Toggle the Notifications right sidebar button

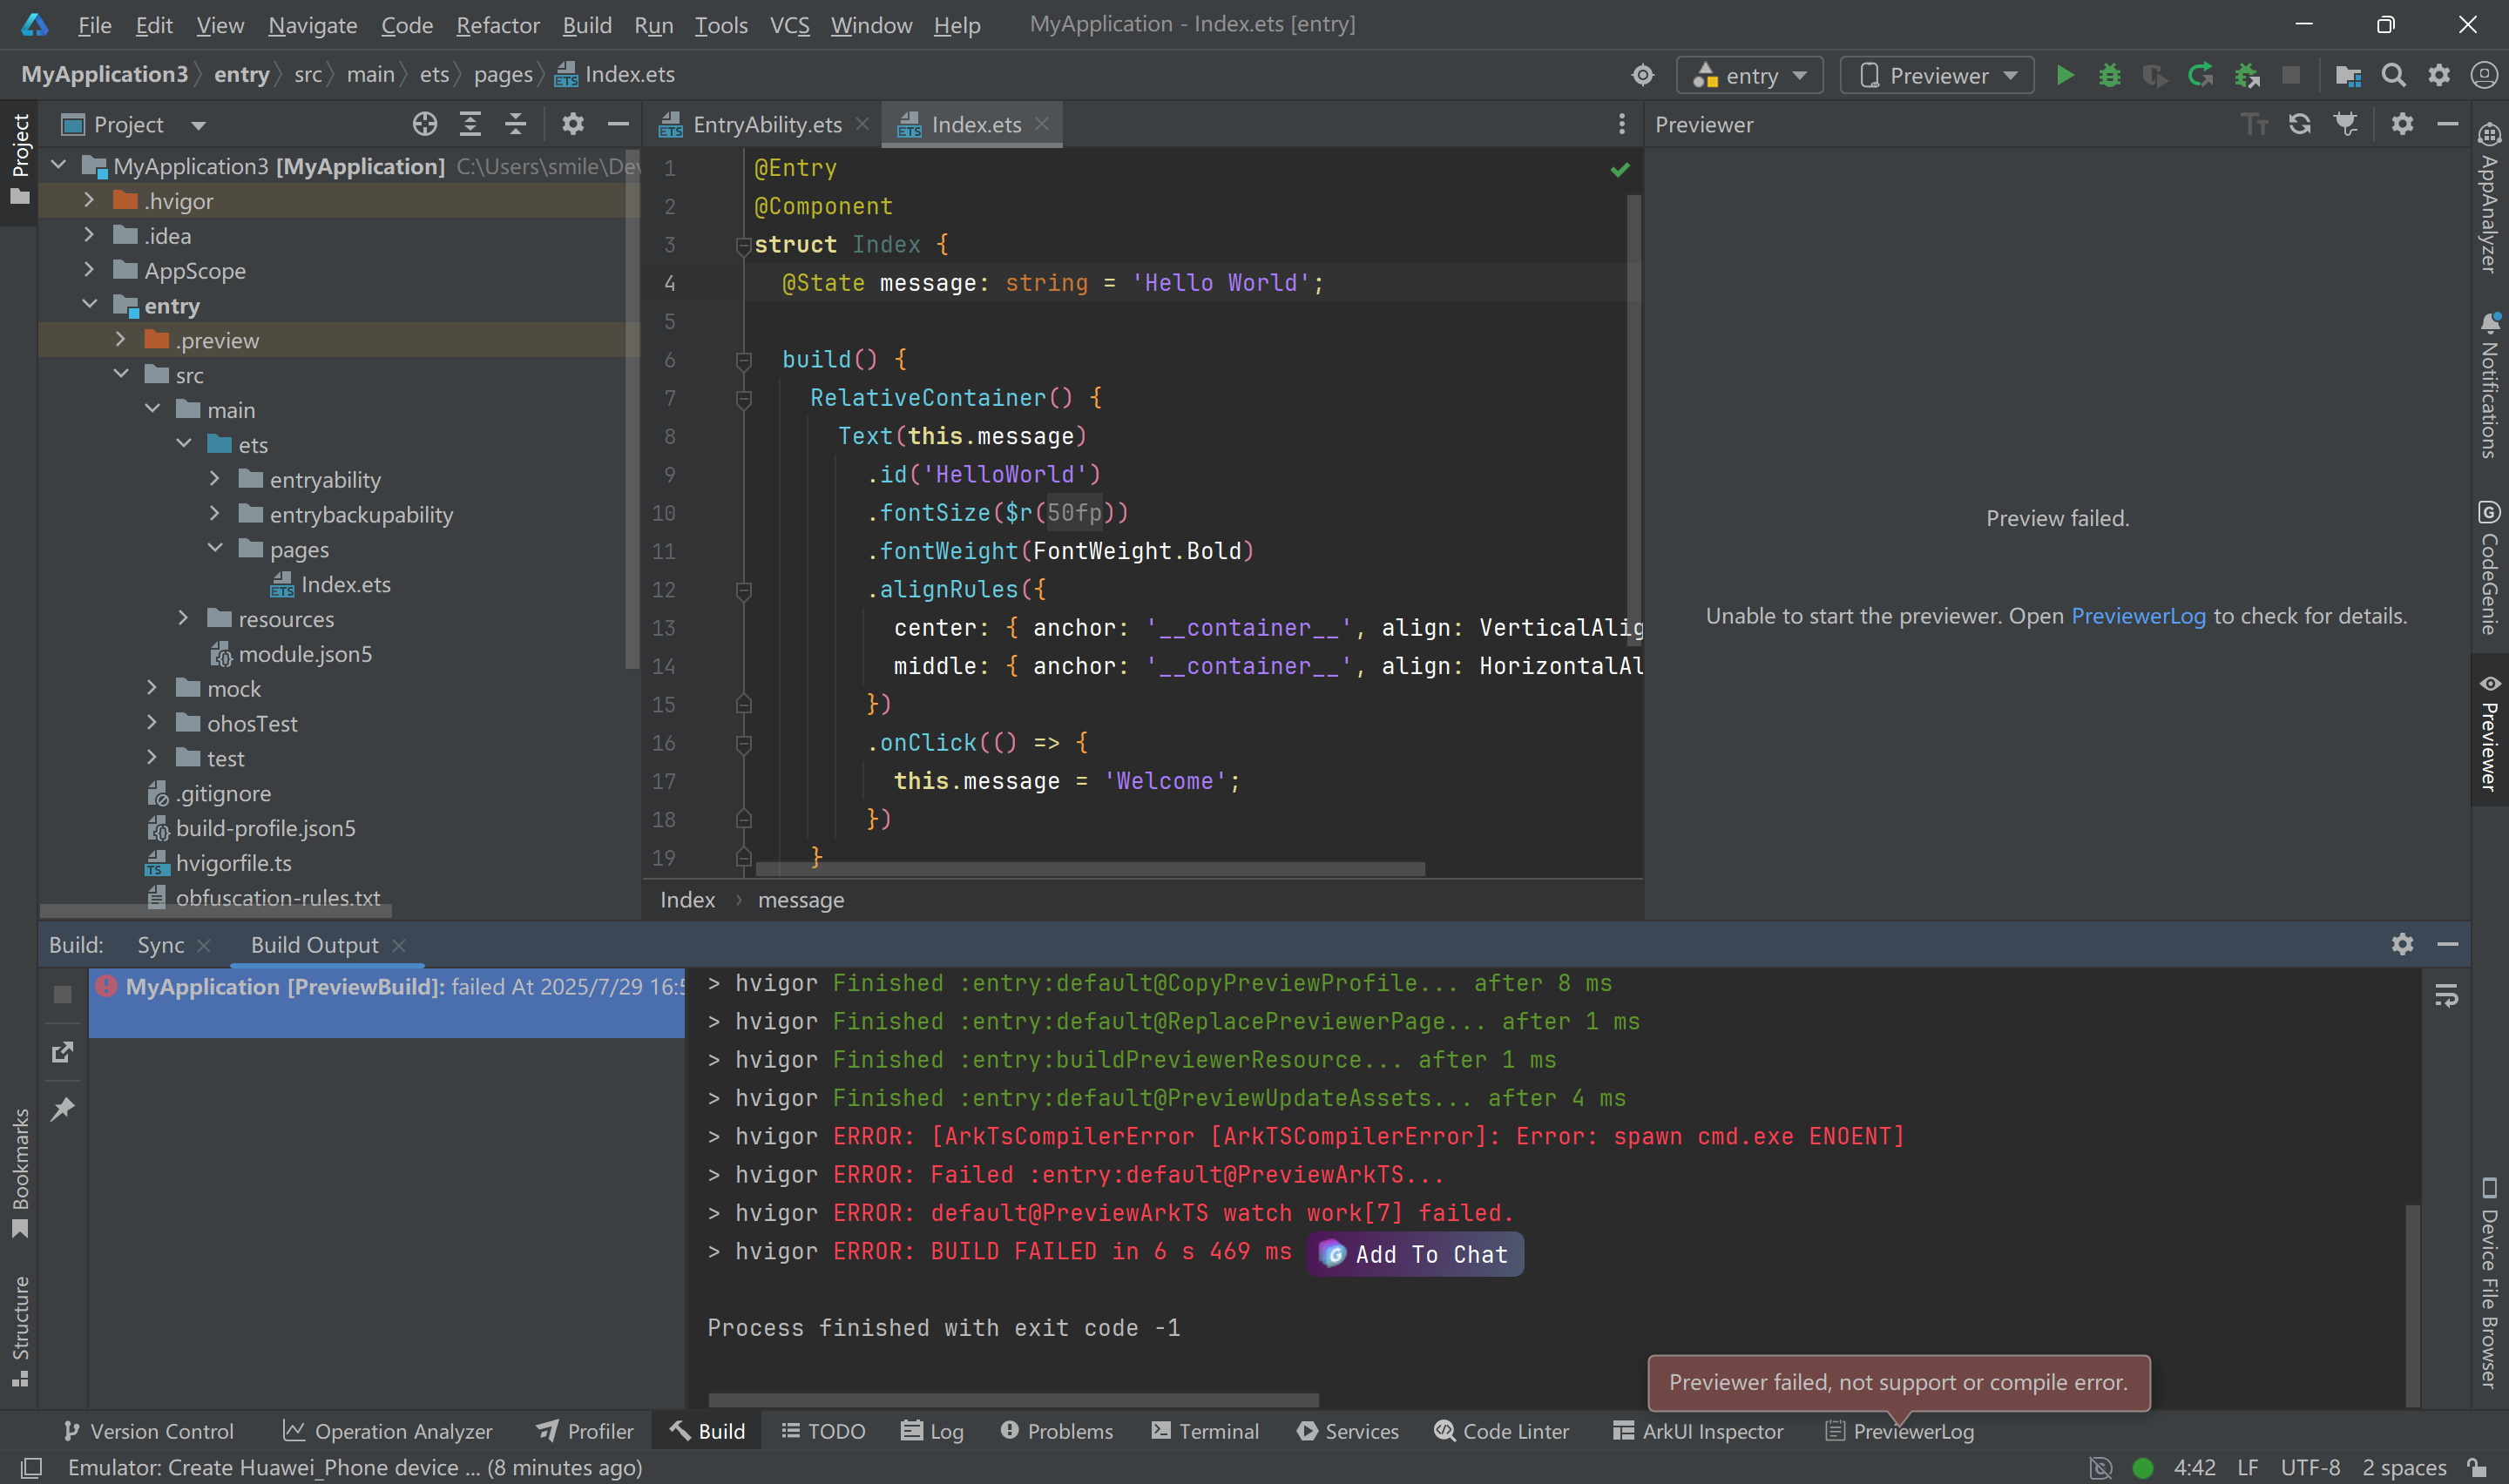[x=2489, y=385]
